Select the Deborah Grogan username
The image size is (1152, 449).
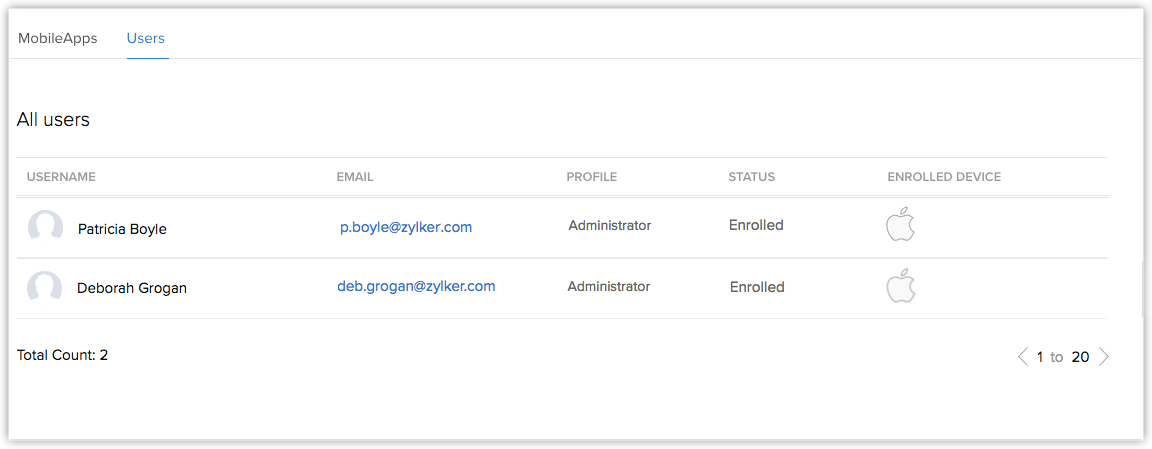coord(132,288)
